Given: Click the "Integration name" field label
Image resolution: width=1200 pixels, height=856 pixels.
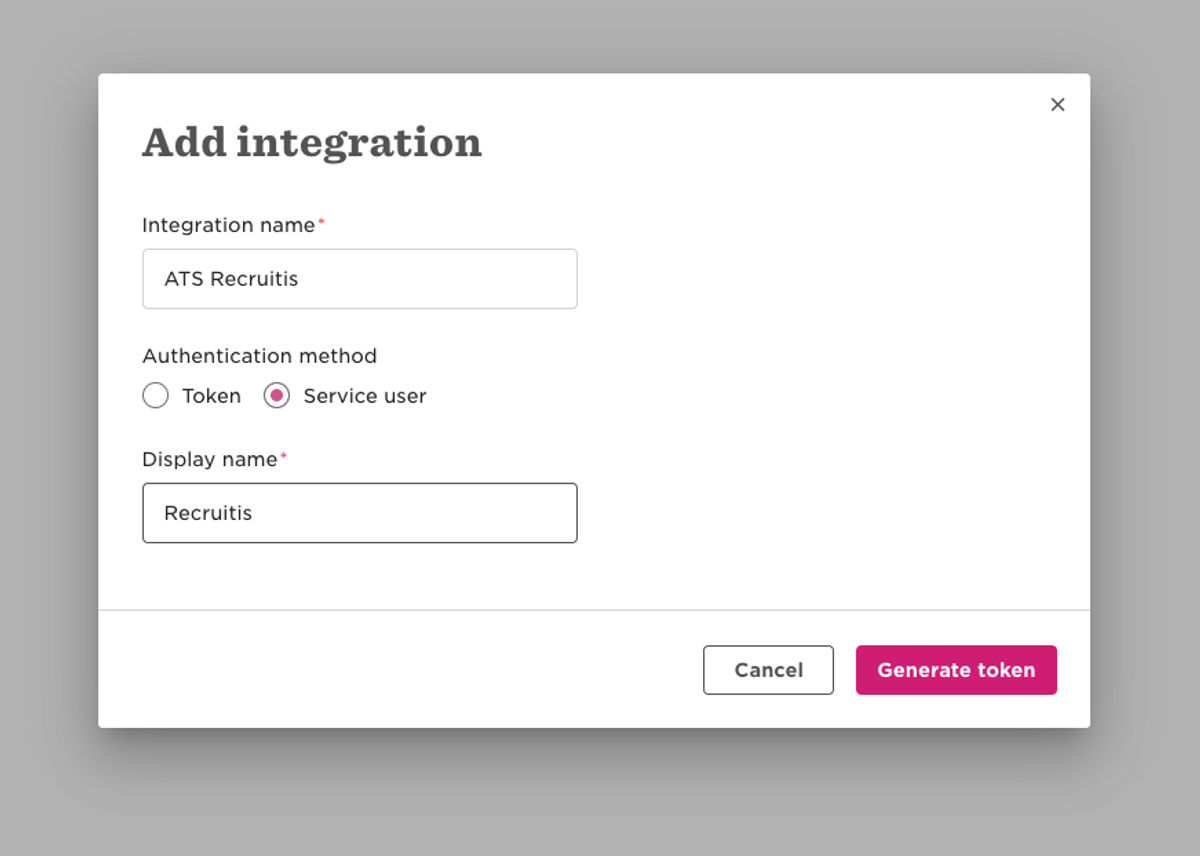Looking at the screenshot, I should point(229,225).
